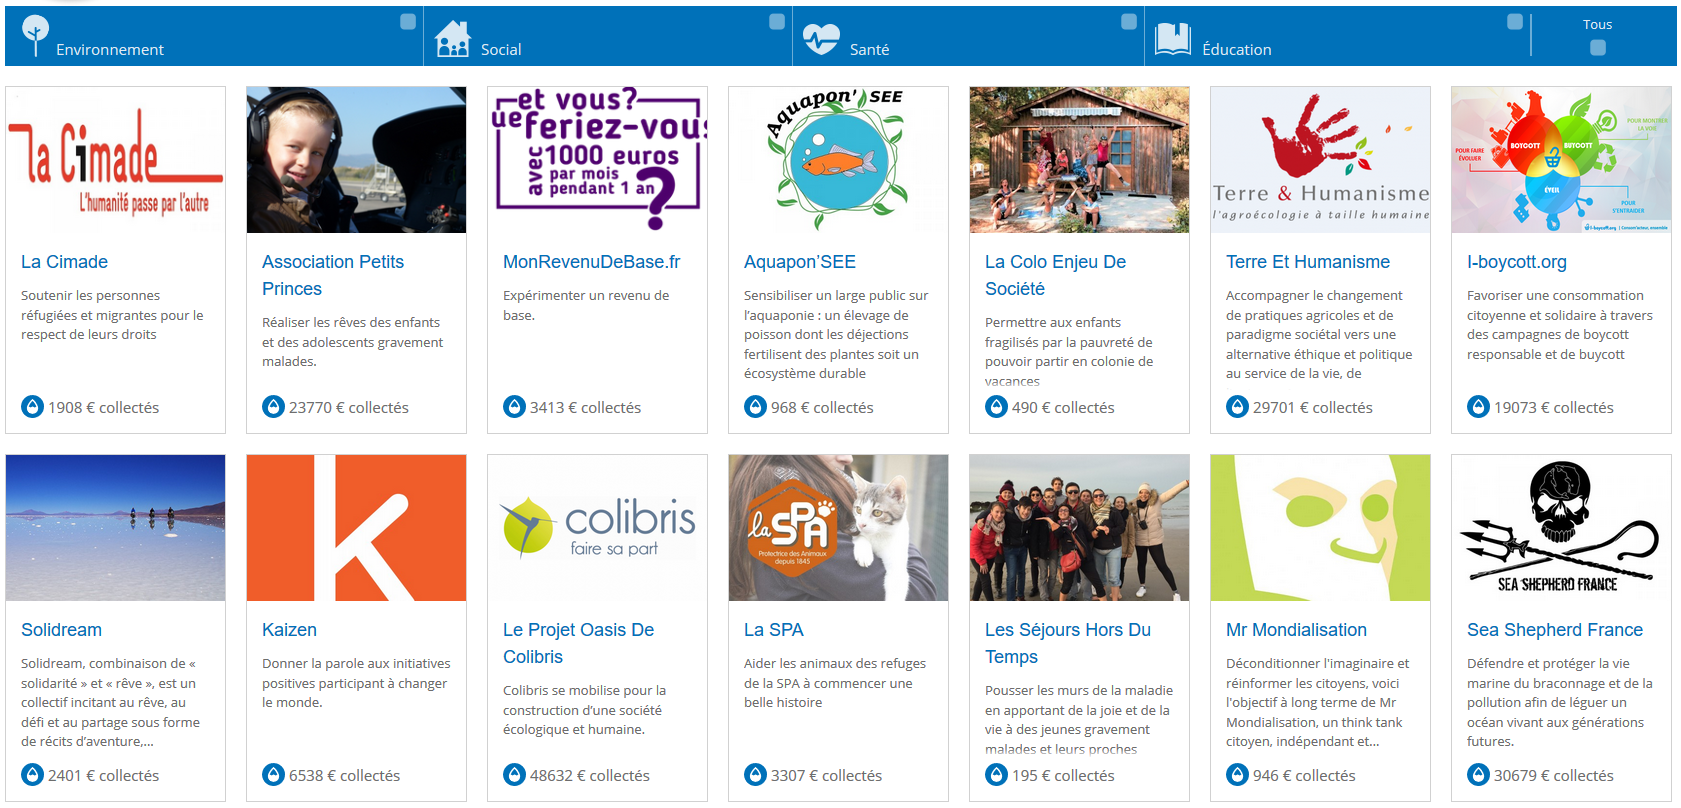This screenshot has height=808, width=1681.
Task: Open MonRevenuDeBase.fr project title
Action: point(591,262)
